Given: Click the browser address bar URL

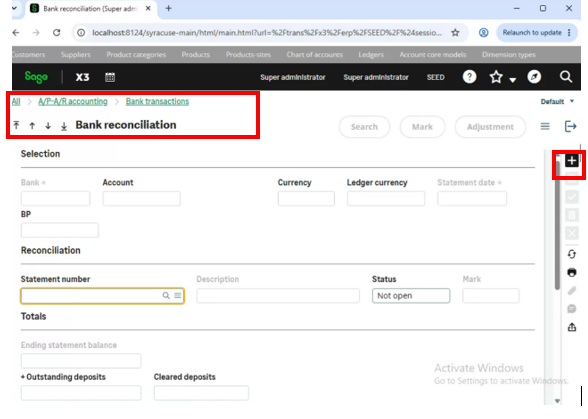Looking at the screenshot, I should click(x=267, y=33).
